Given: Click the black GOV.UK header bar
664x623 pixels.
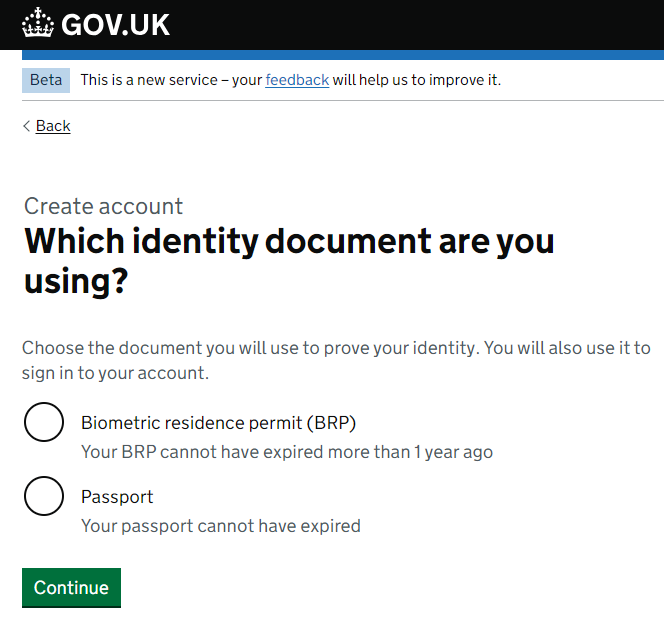Looking at the screenshot, I should 332,25.
